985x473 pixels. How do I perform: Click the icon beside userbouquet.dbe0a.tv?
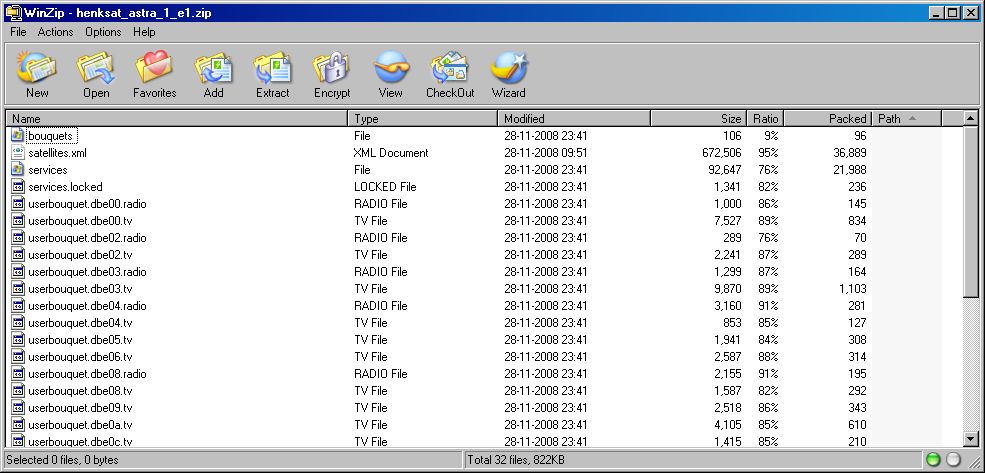click(18, 424)
